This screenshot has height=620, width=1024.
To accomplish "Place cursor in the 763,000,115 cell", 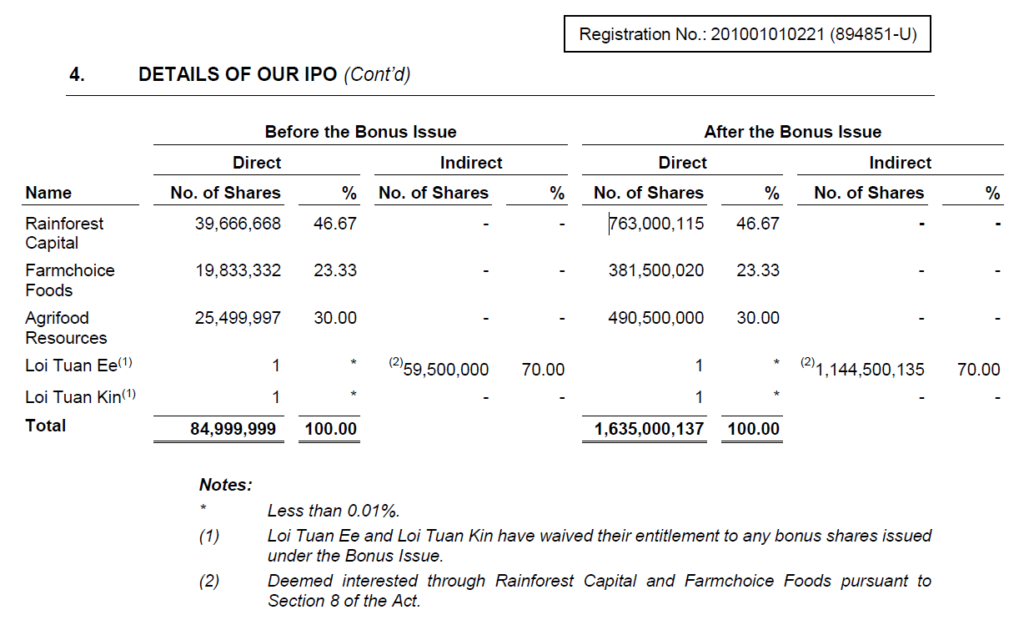I will coord(657,224).
